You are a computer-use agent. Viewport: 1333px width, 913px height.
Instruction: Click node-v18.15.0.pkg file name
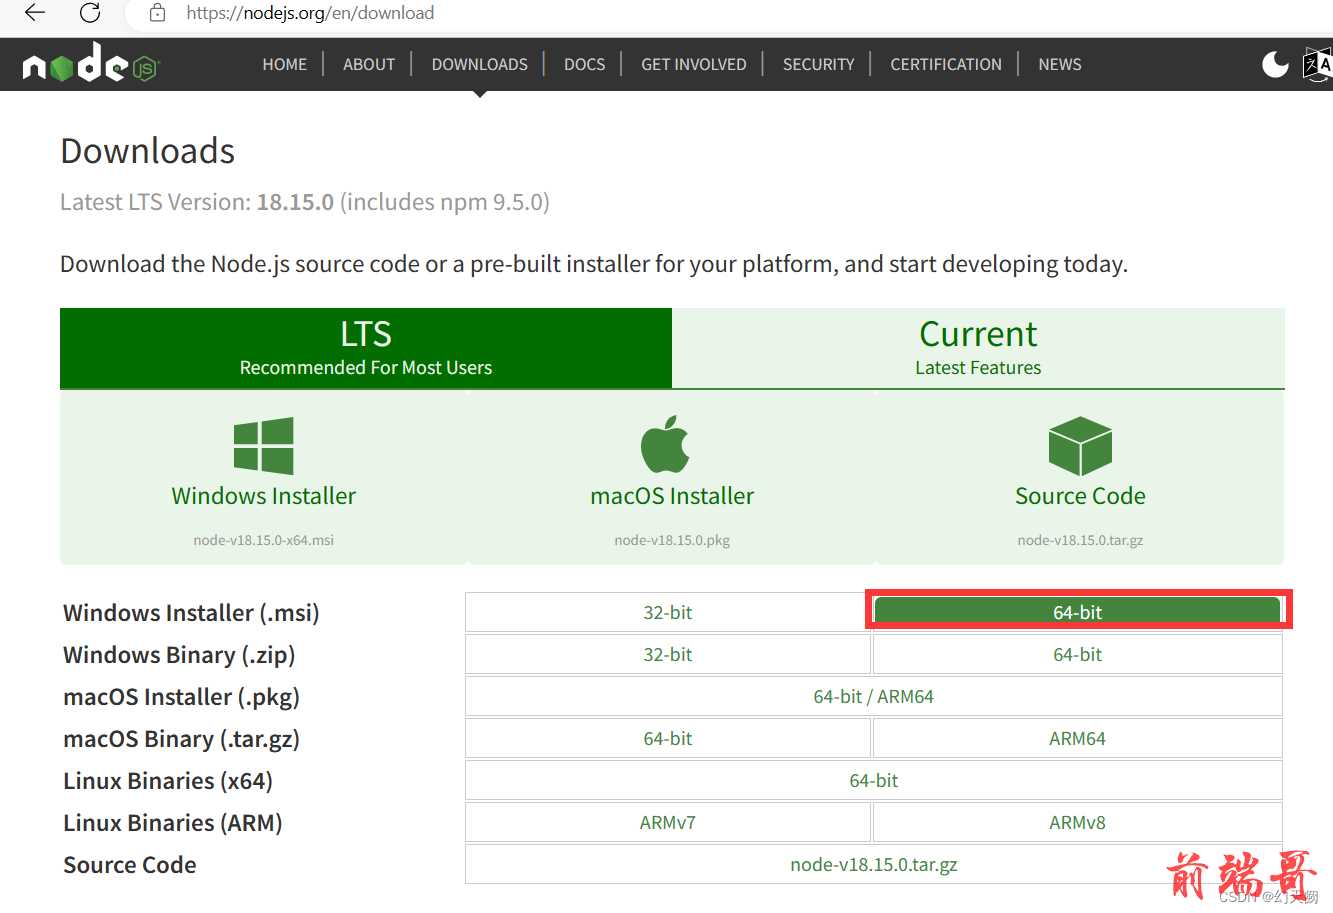click(x=672, y=540)
